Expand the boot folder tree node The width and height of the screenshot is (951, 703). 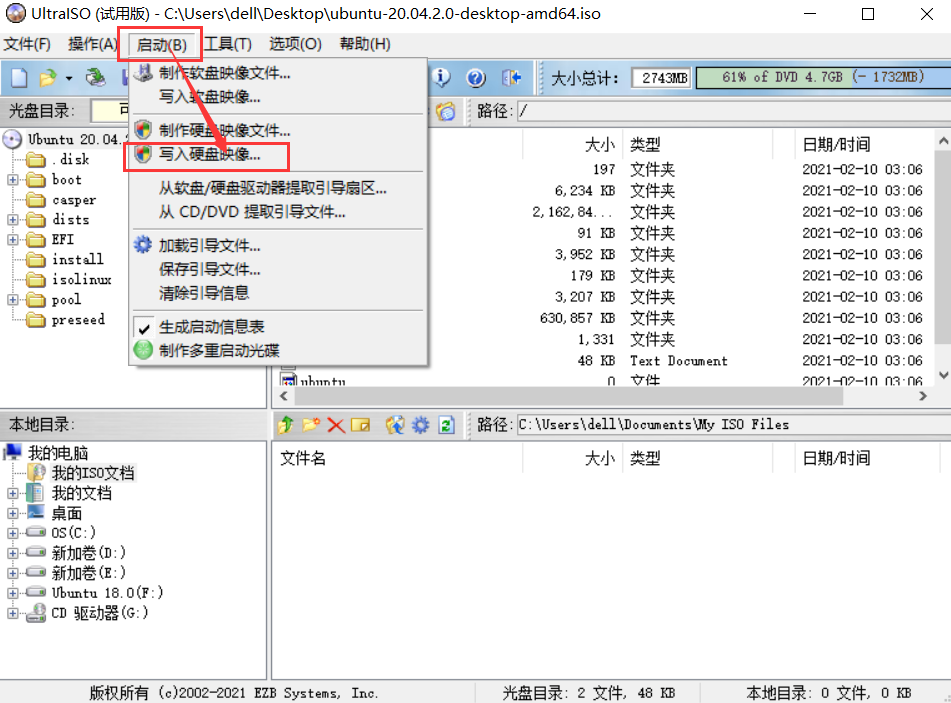tap(13, 180)
